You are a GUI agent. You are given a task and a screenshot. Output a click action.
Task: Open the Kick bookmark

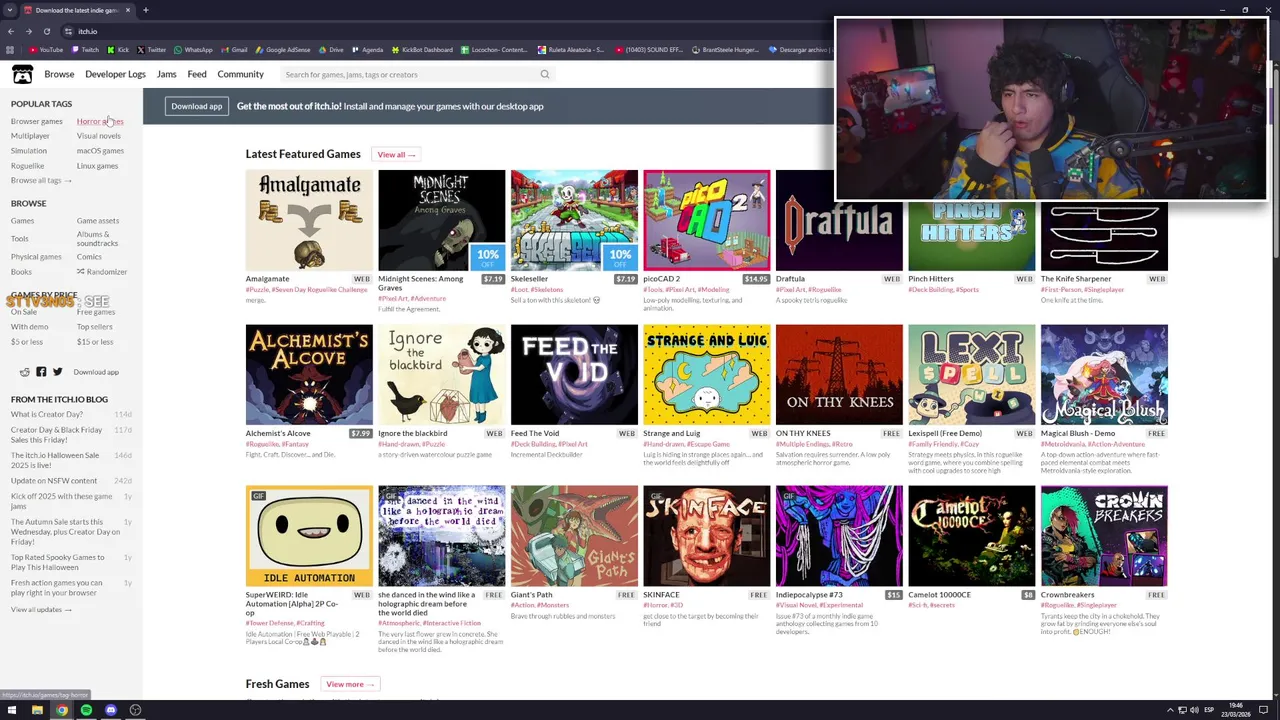(x=118, y=49)
